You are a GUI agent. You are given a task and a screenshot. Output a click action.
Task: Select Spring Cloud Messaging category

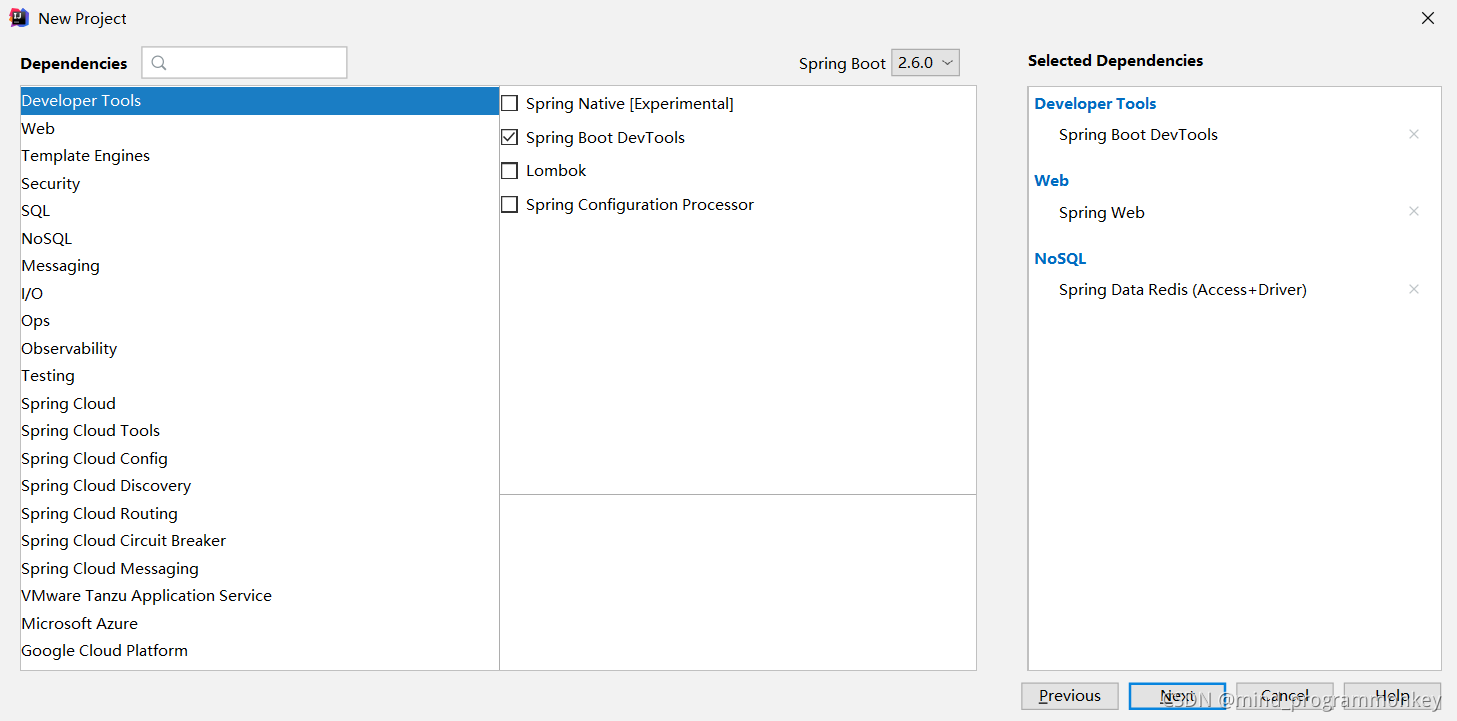[260, 568]
